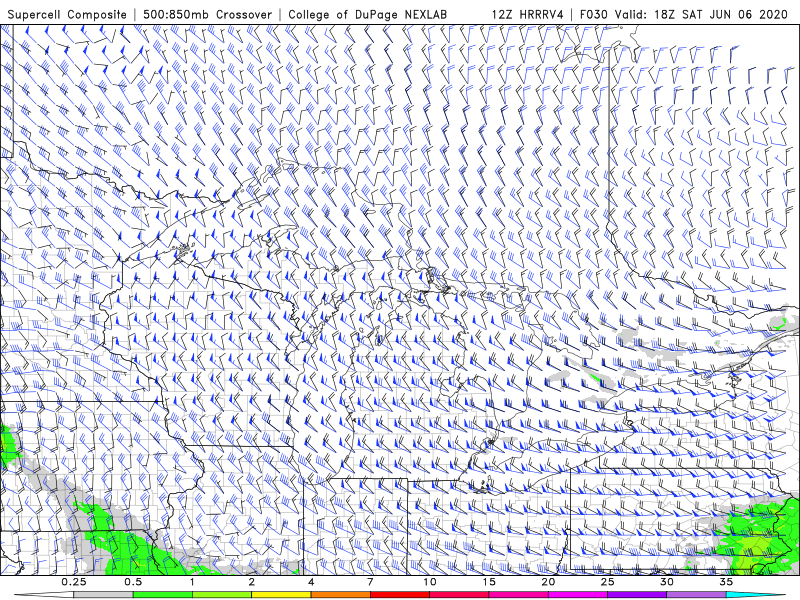Click 'College of DuPage NEXLAB' header text
The image size is (800, 600).
367,15
